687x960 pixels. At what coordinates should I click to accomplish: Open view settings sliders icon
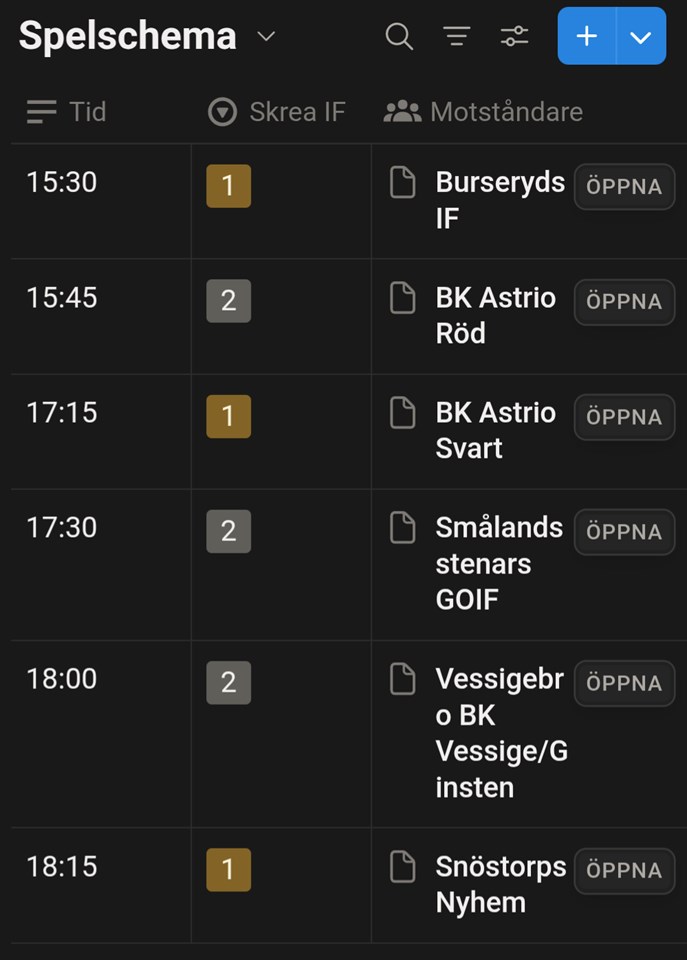tap(515, 37)
